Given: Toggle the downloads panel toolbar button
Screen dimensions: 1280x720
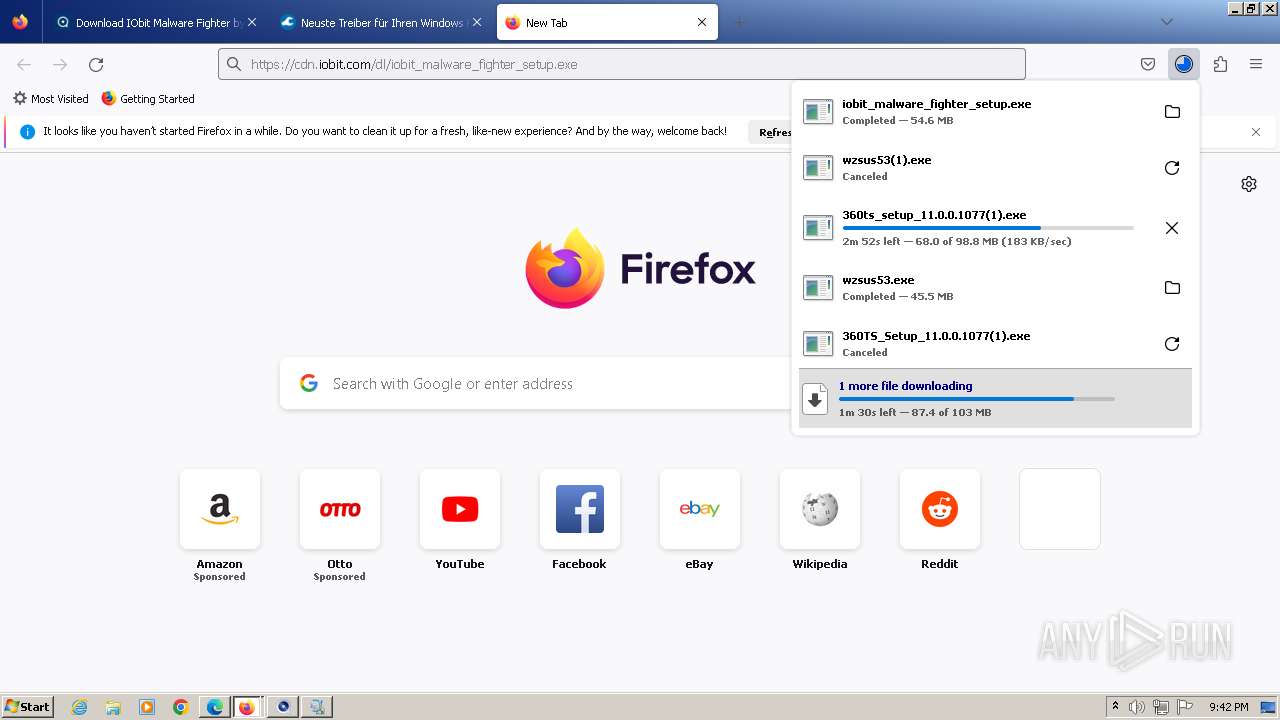Looking at the screenshot, I should (1184, 64).
